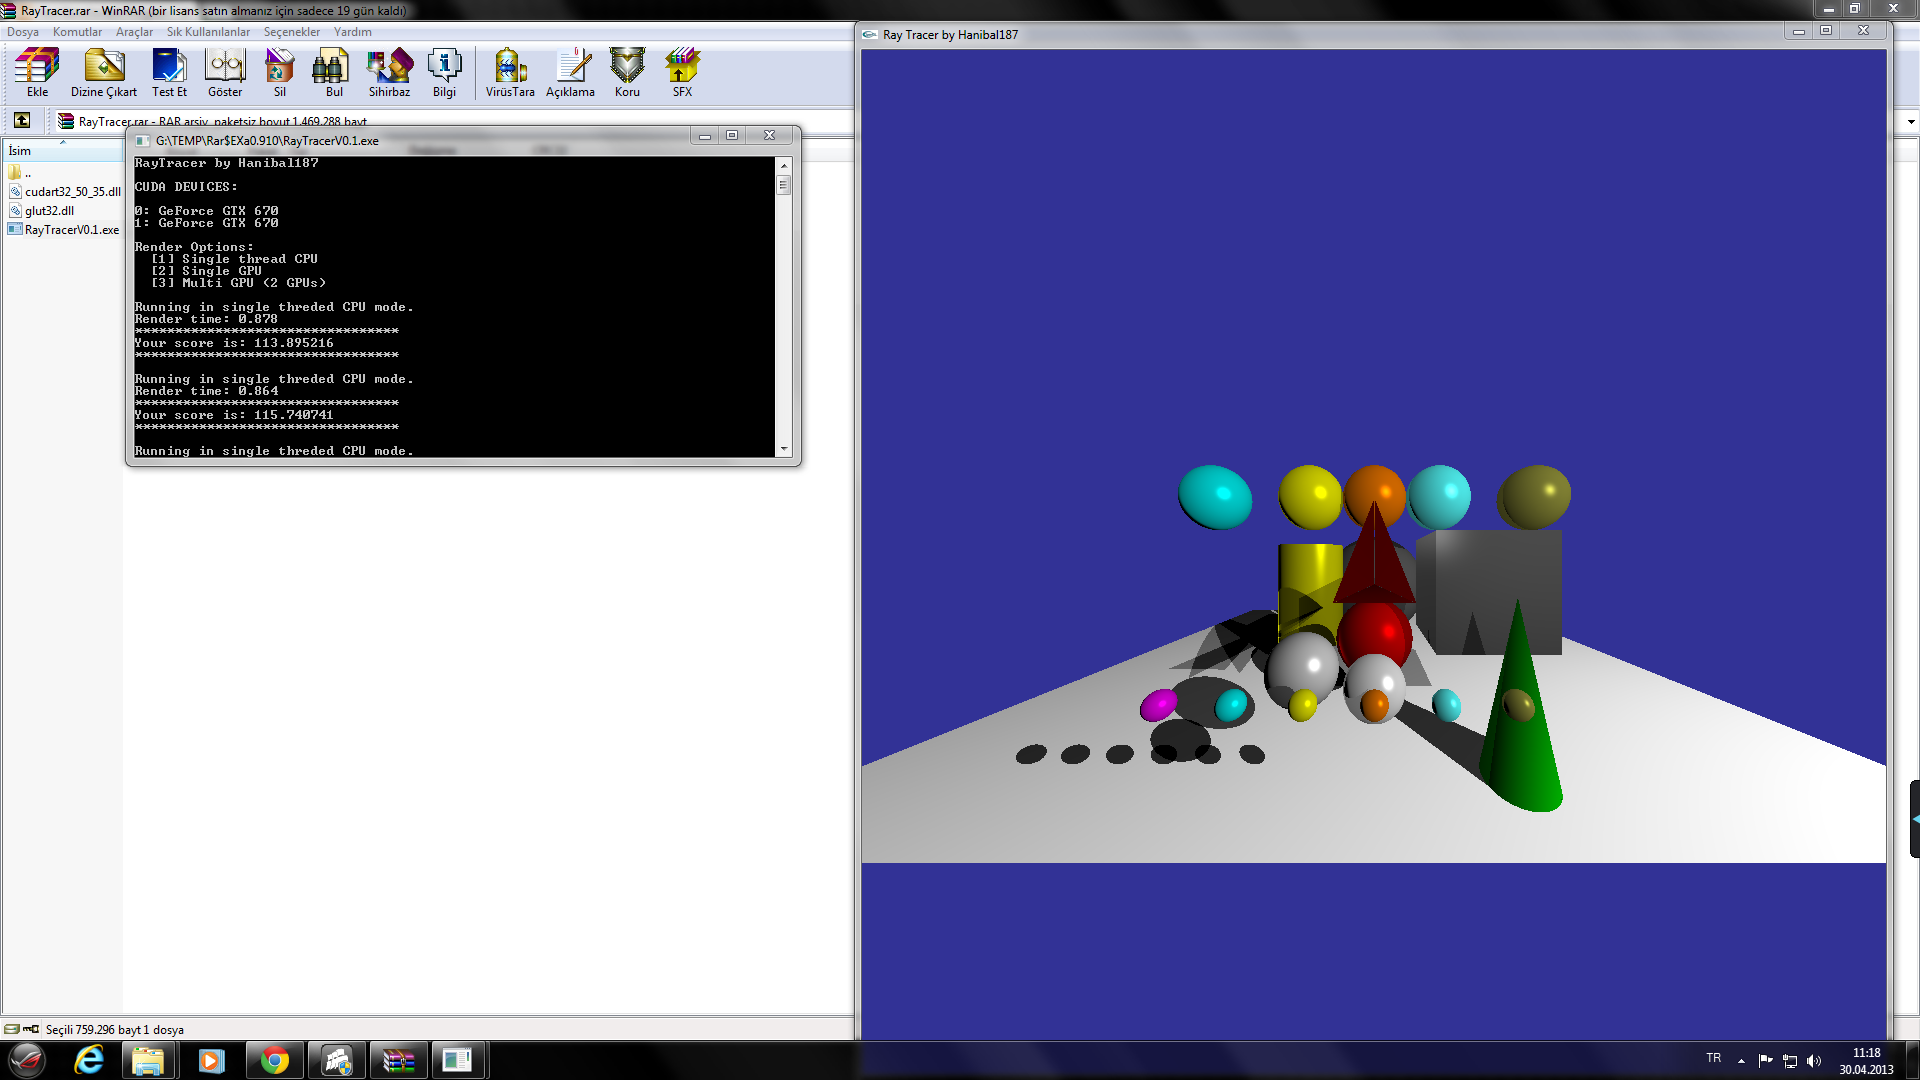Open the Seçenekler menu

click(x=292, y=32)
